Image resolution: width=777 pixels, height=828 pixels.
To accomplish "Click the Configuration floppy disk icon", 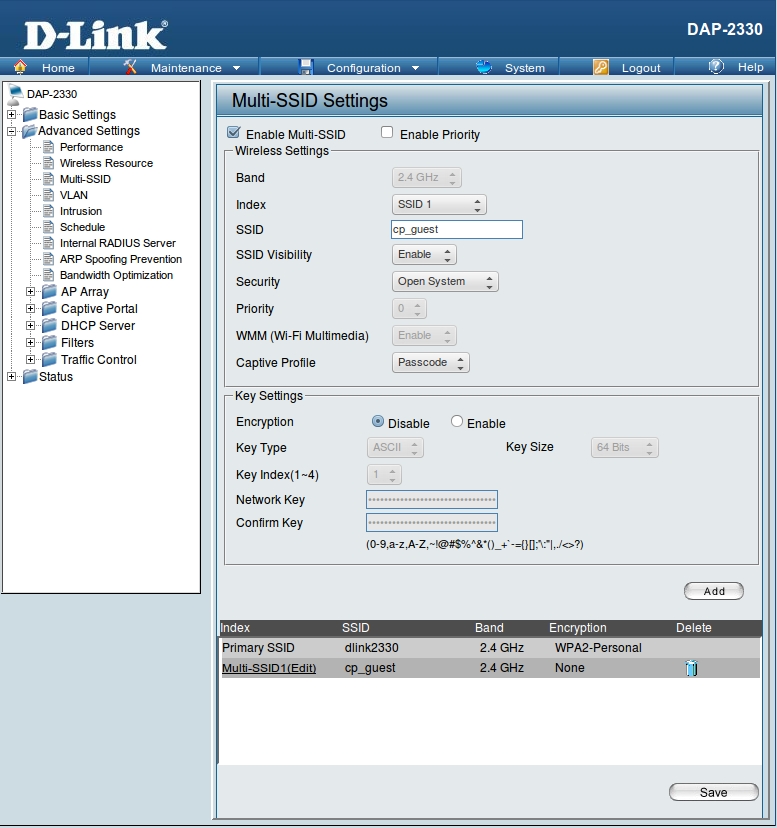I will (x=306, y=67).
